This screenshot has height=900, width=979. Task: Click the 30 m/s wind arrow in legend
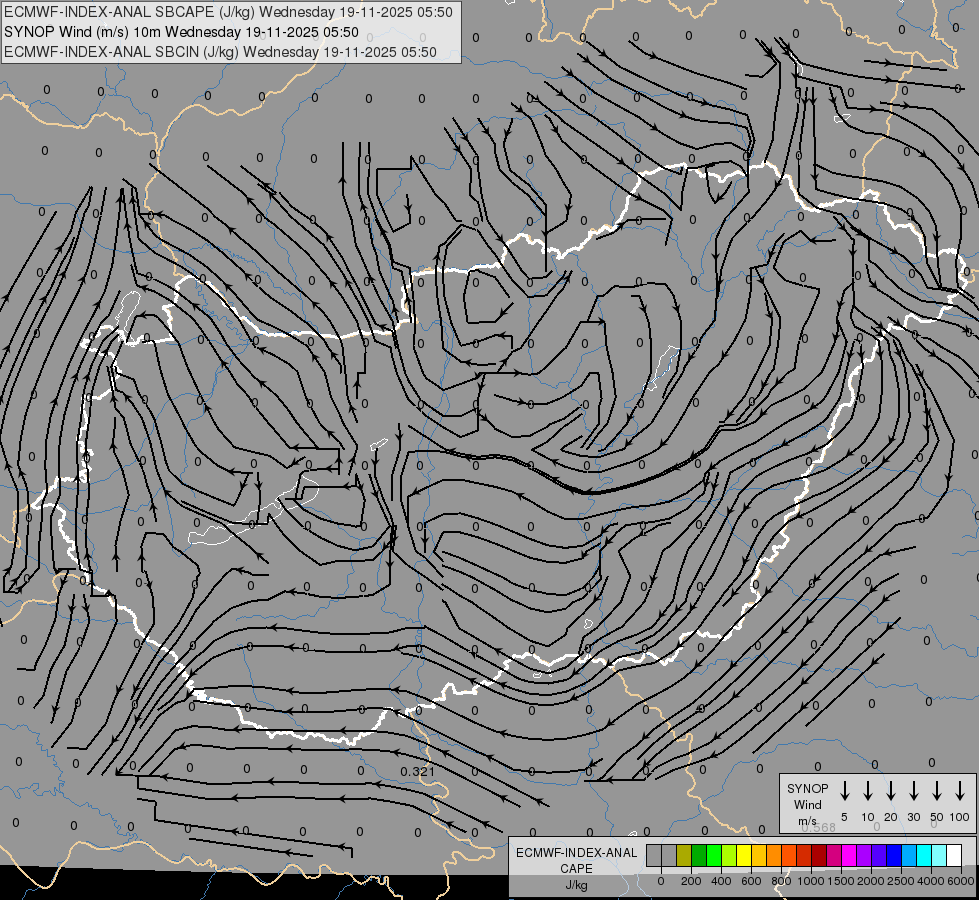point(913,791)
